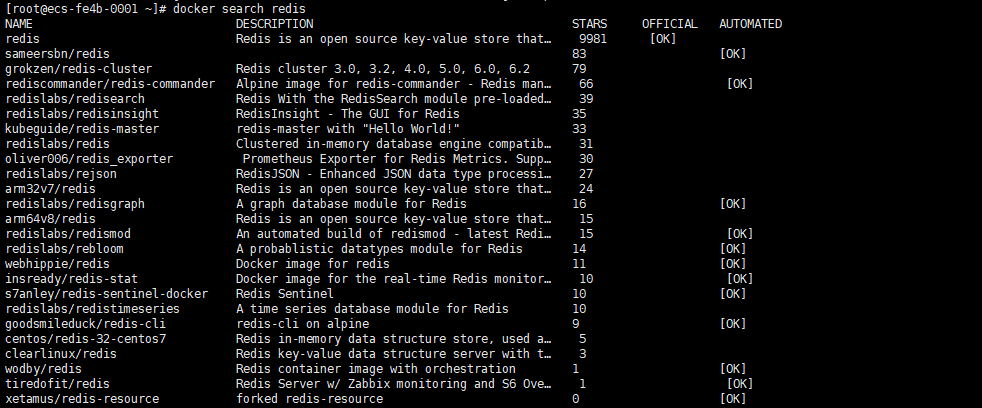This screenshot has width=982, height=408.
Task: Click the shell prompt [root@ecs-fe4b-0001 ~]#
Action: click(85, 9)
